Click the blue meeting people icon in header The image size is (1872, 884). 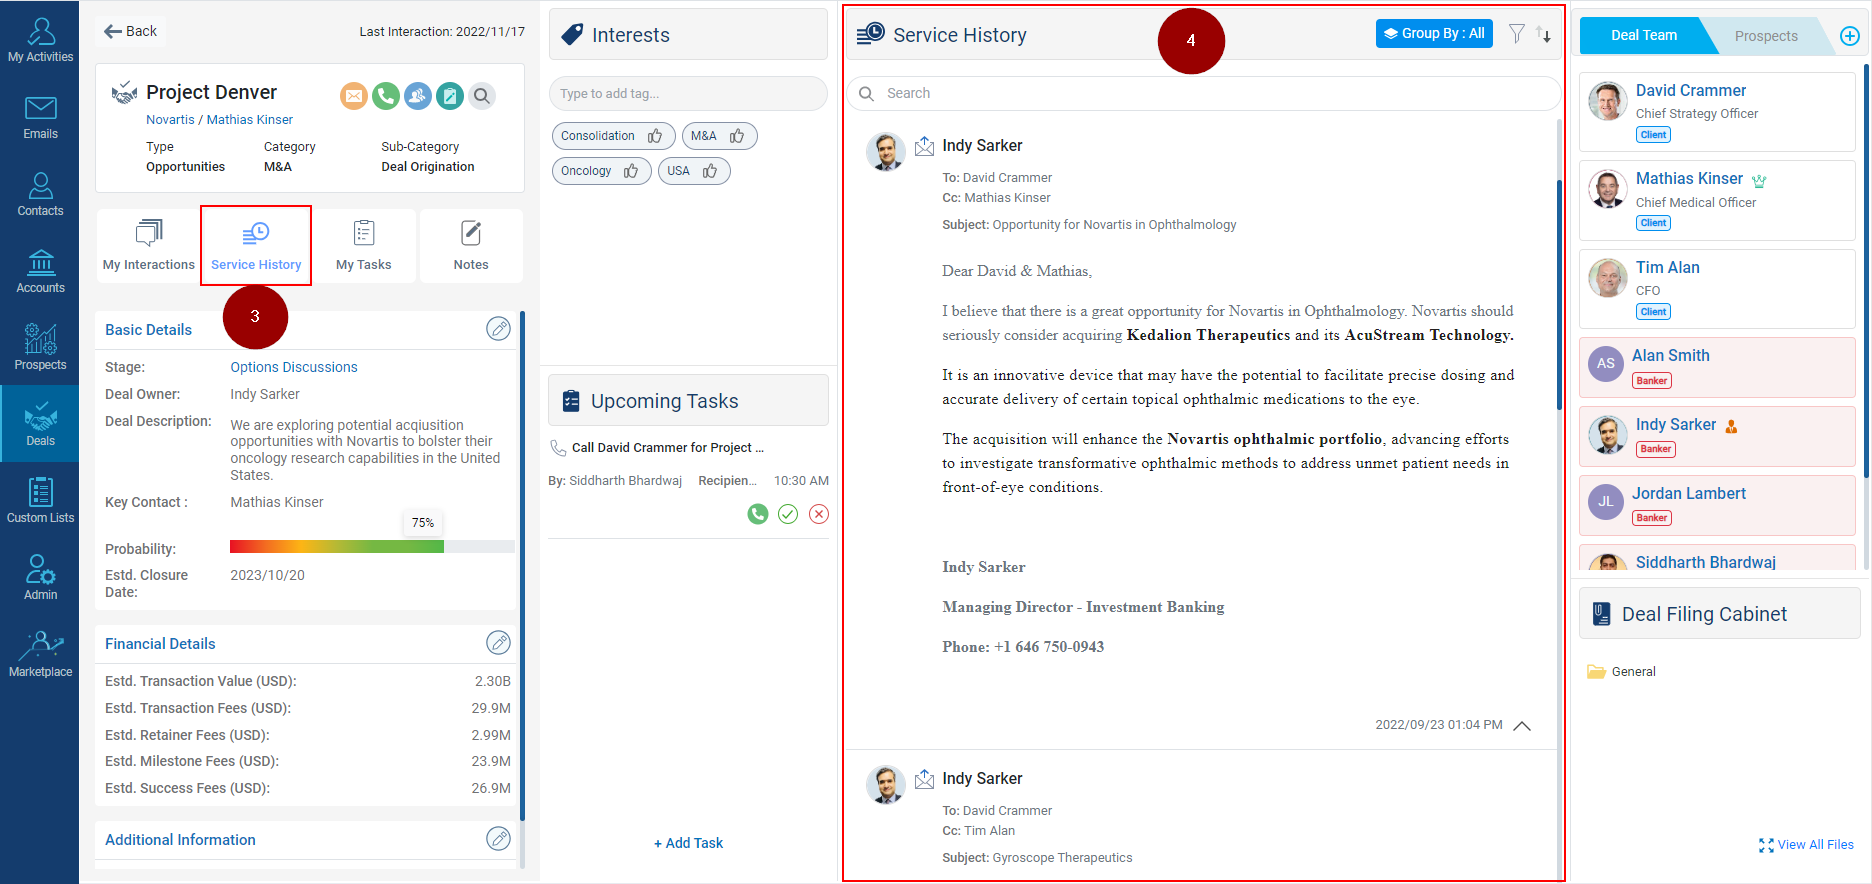point(418,96)
